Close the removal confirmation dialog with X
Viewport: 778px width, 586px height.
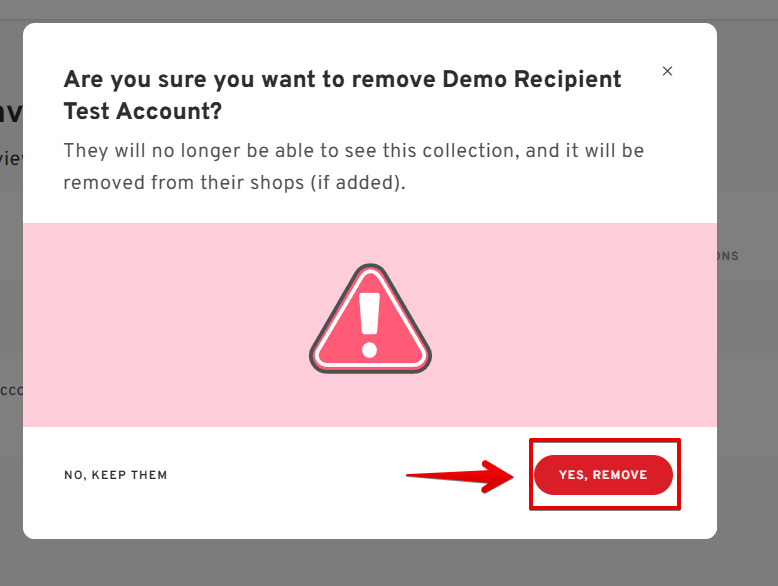(x=667, y=71)
